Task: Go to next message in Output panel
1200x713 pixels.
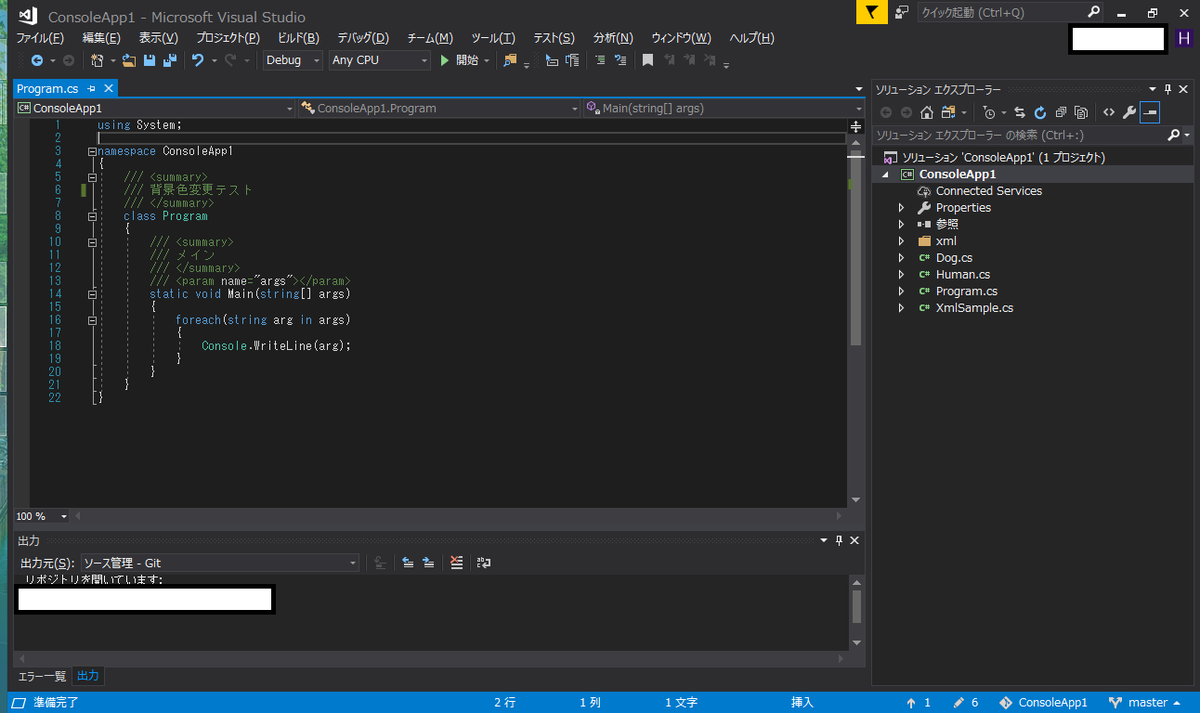Action: click(x=428, y=563)
